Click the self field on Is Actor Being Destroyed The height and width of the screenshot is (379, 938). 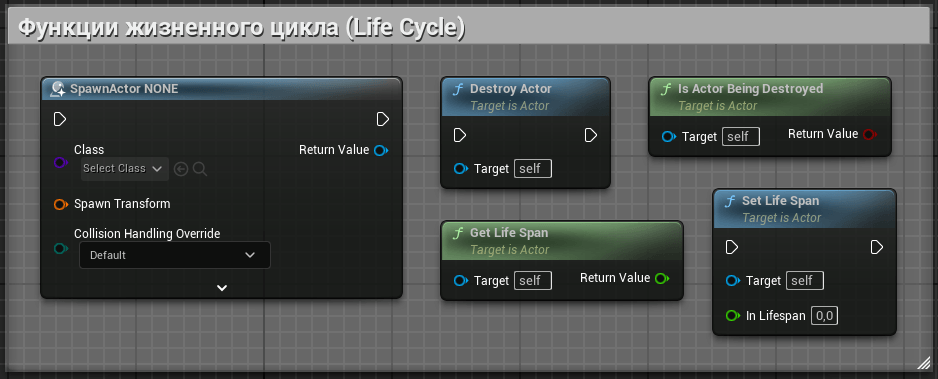click(741, 136)
